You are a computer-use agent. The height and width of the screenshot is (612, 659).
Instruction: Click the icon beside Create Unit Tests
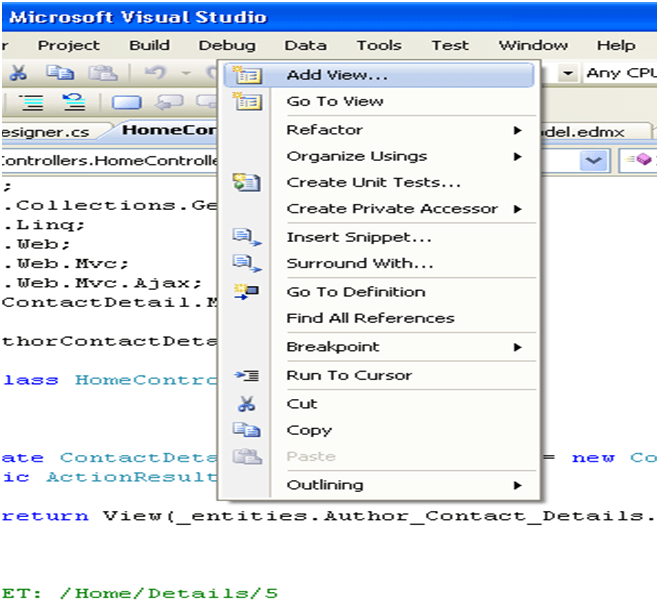point(245,182)
